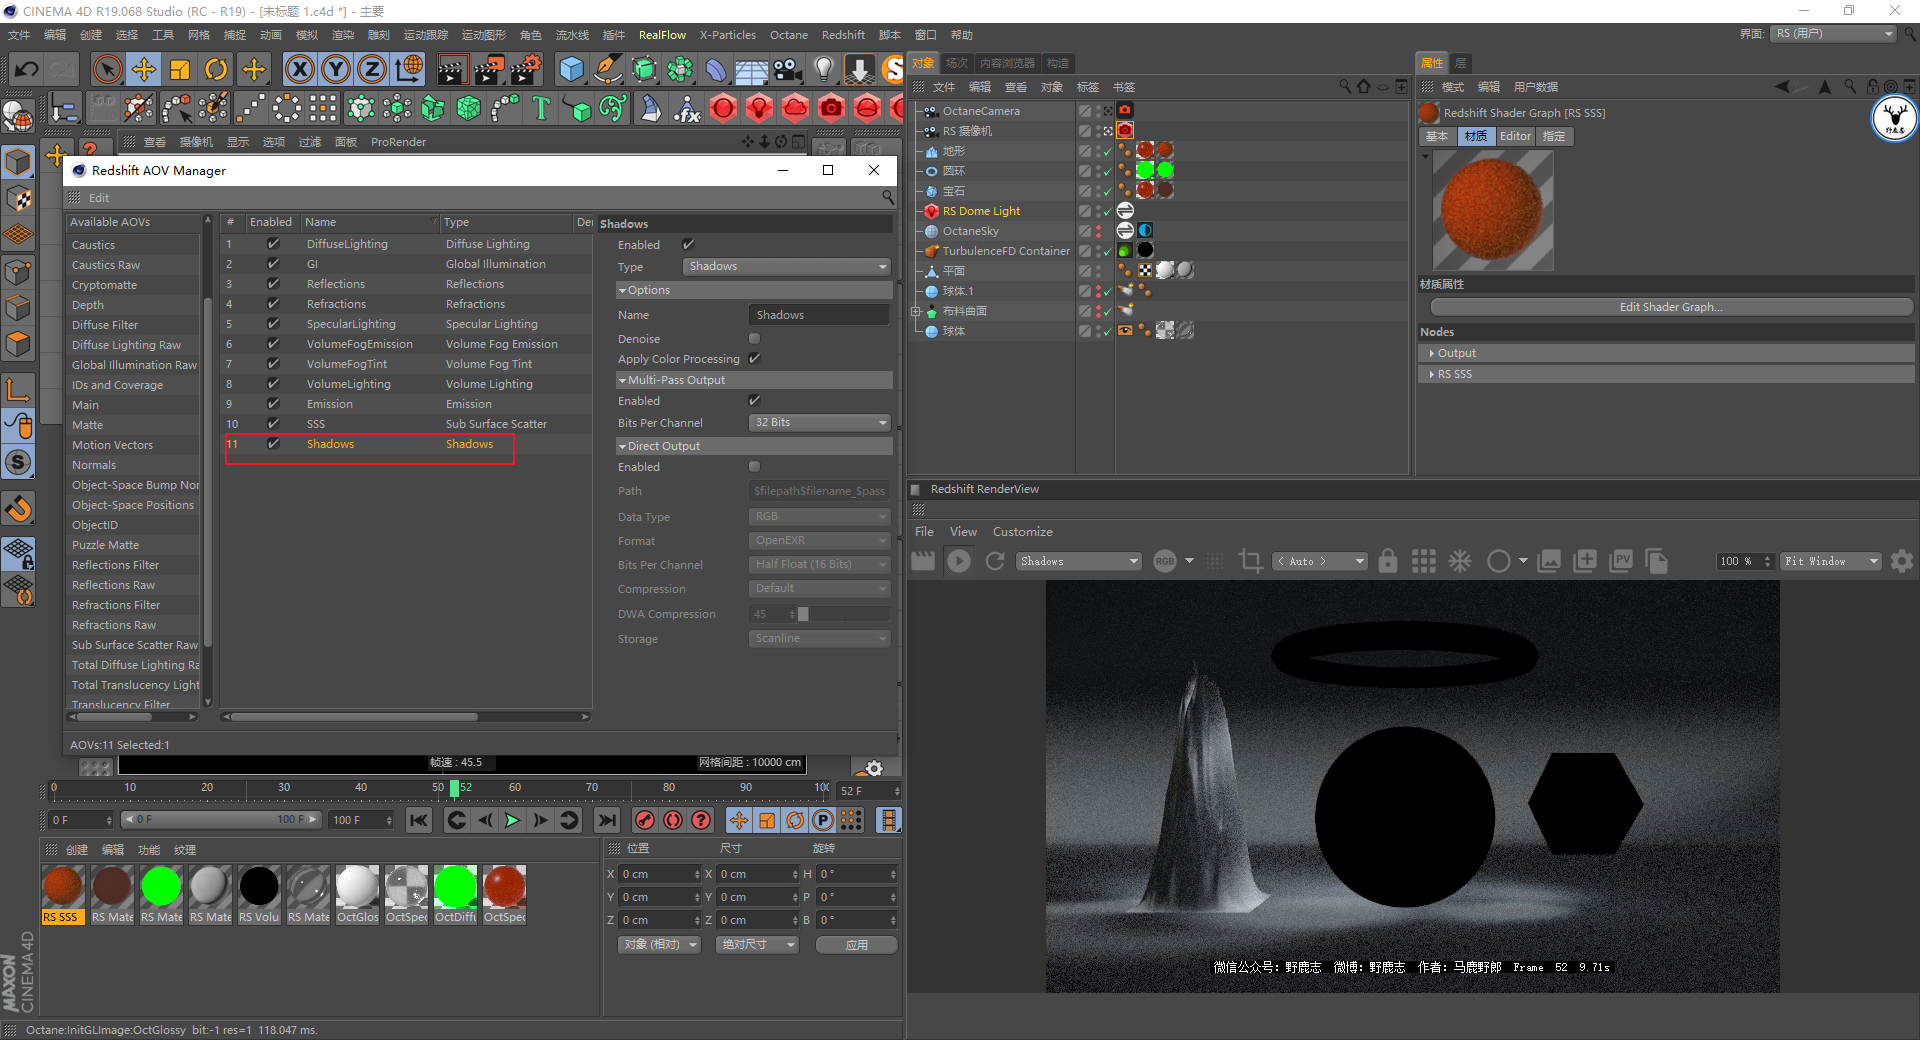Image resolution: width=1920 pixels, height=1040 pixels.
Task: Click Render View clapperboard icon
Action: (452, 70)
